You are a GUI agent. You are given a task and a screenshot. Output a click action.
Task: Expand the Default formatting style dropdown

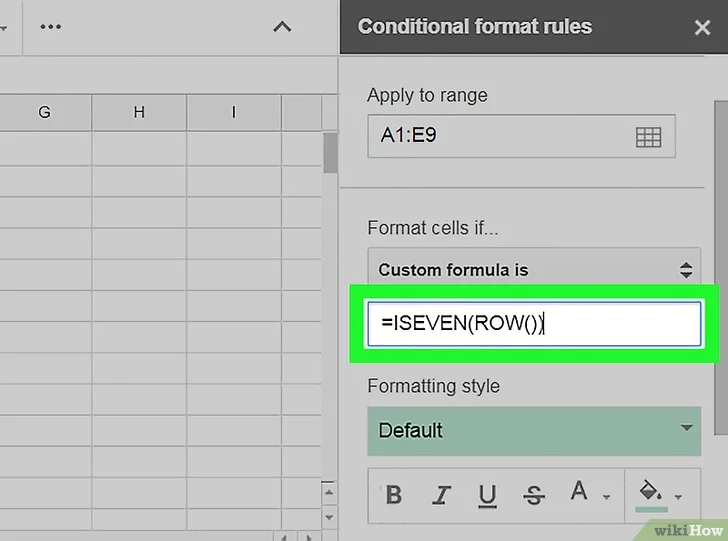click(x=534, y=430)
